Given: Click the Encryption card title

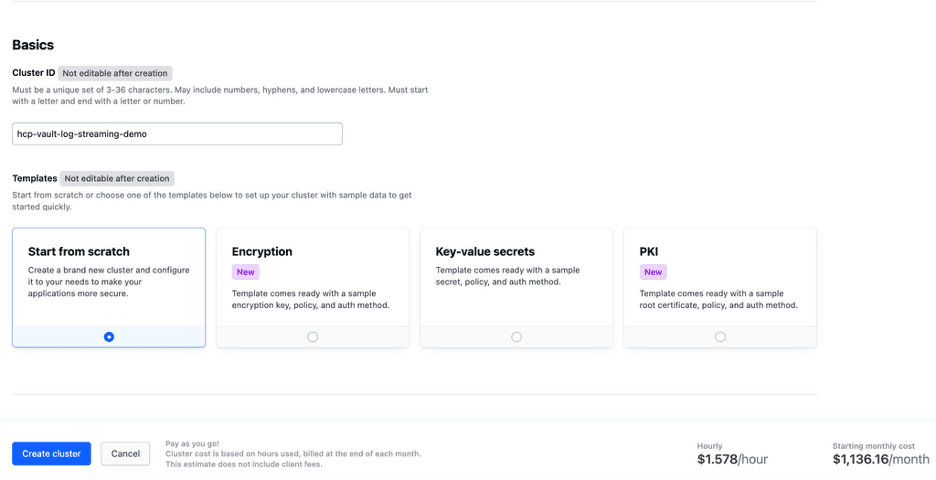Looking at the screenshot, I should pyautogui.click(x=262, y=252).
